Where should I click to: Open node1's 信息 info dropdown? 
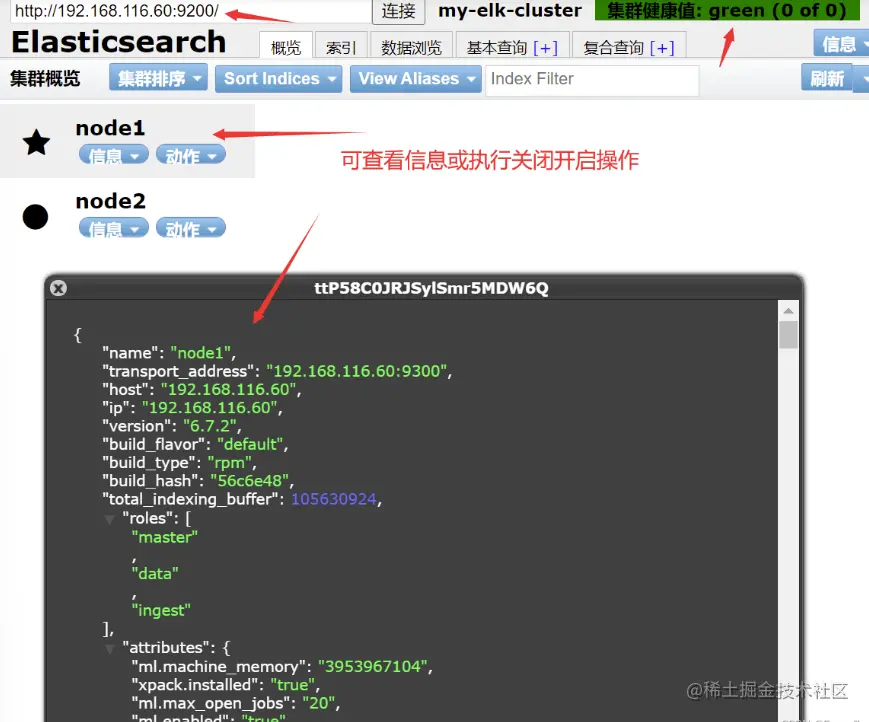point(113,155)
